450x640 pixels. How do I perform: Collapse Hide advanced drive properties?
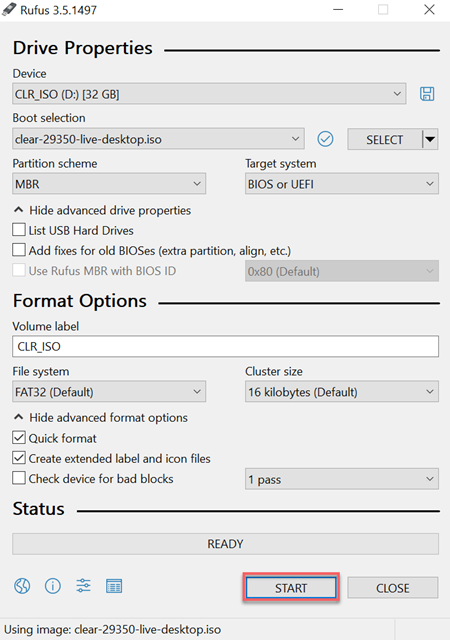point(102,210)
